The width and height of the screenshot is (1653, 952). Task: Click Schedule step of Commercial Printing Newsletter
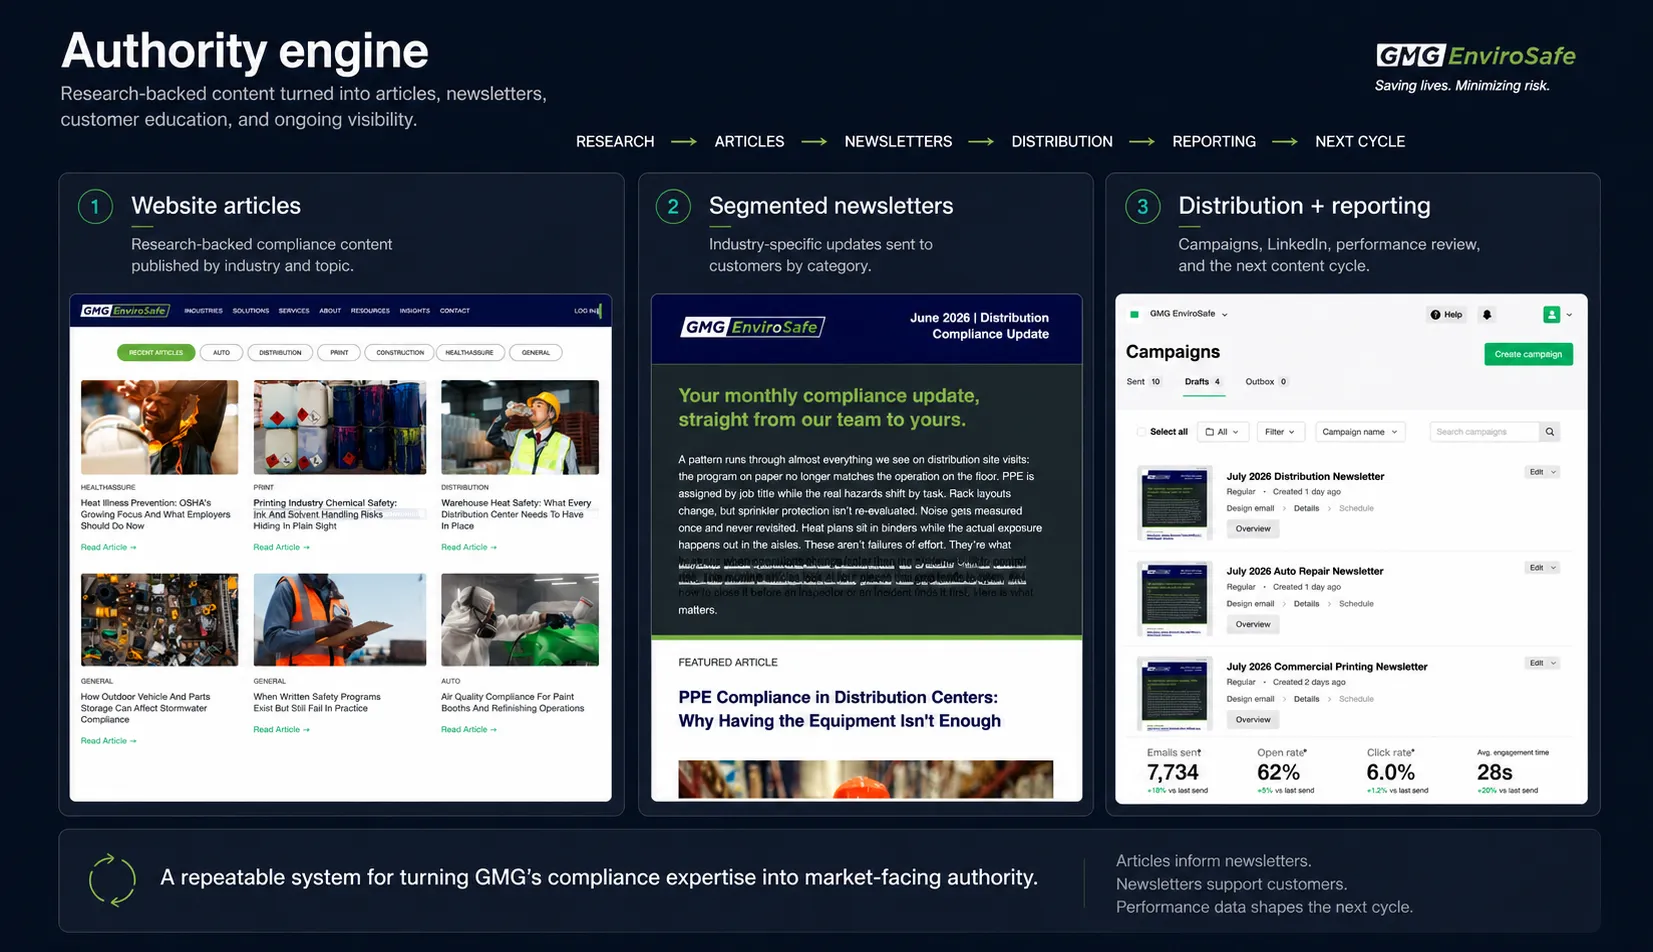click(1356, 699)
